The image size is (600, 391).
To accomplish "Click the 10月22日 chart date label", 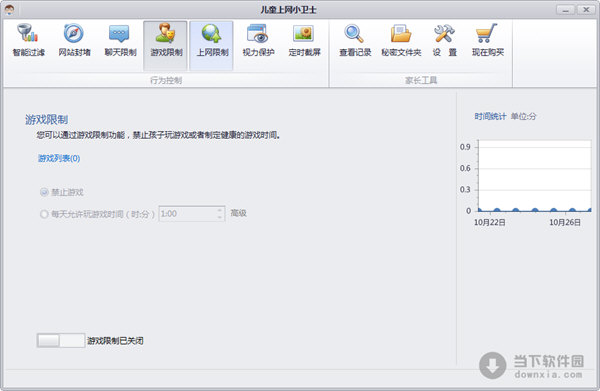I will tap(490, 222).
